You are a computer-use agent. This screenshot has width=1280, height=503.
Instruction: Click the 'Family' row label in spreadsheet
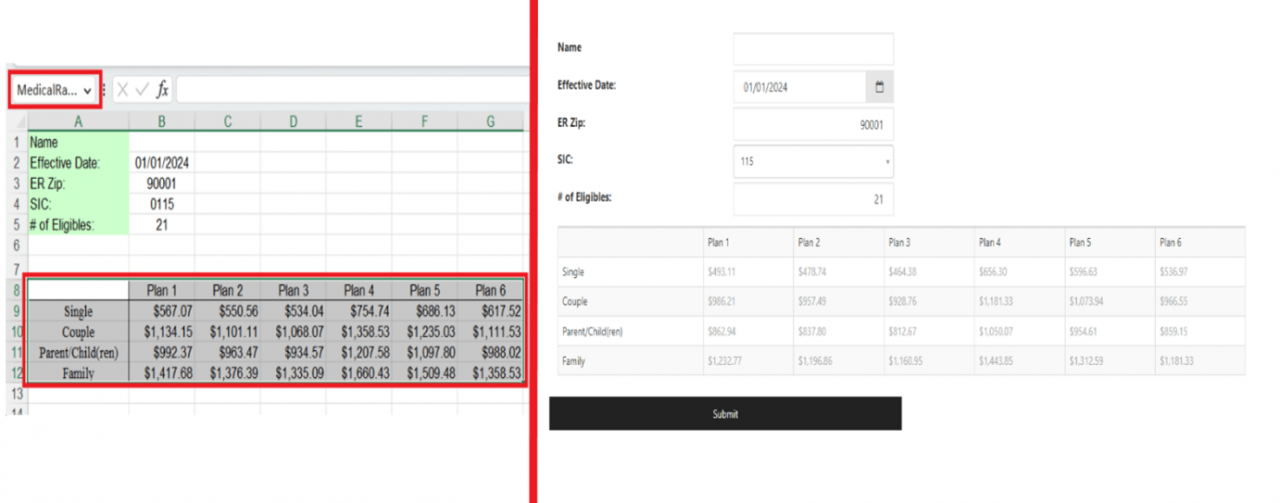coord(79,373)
